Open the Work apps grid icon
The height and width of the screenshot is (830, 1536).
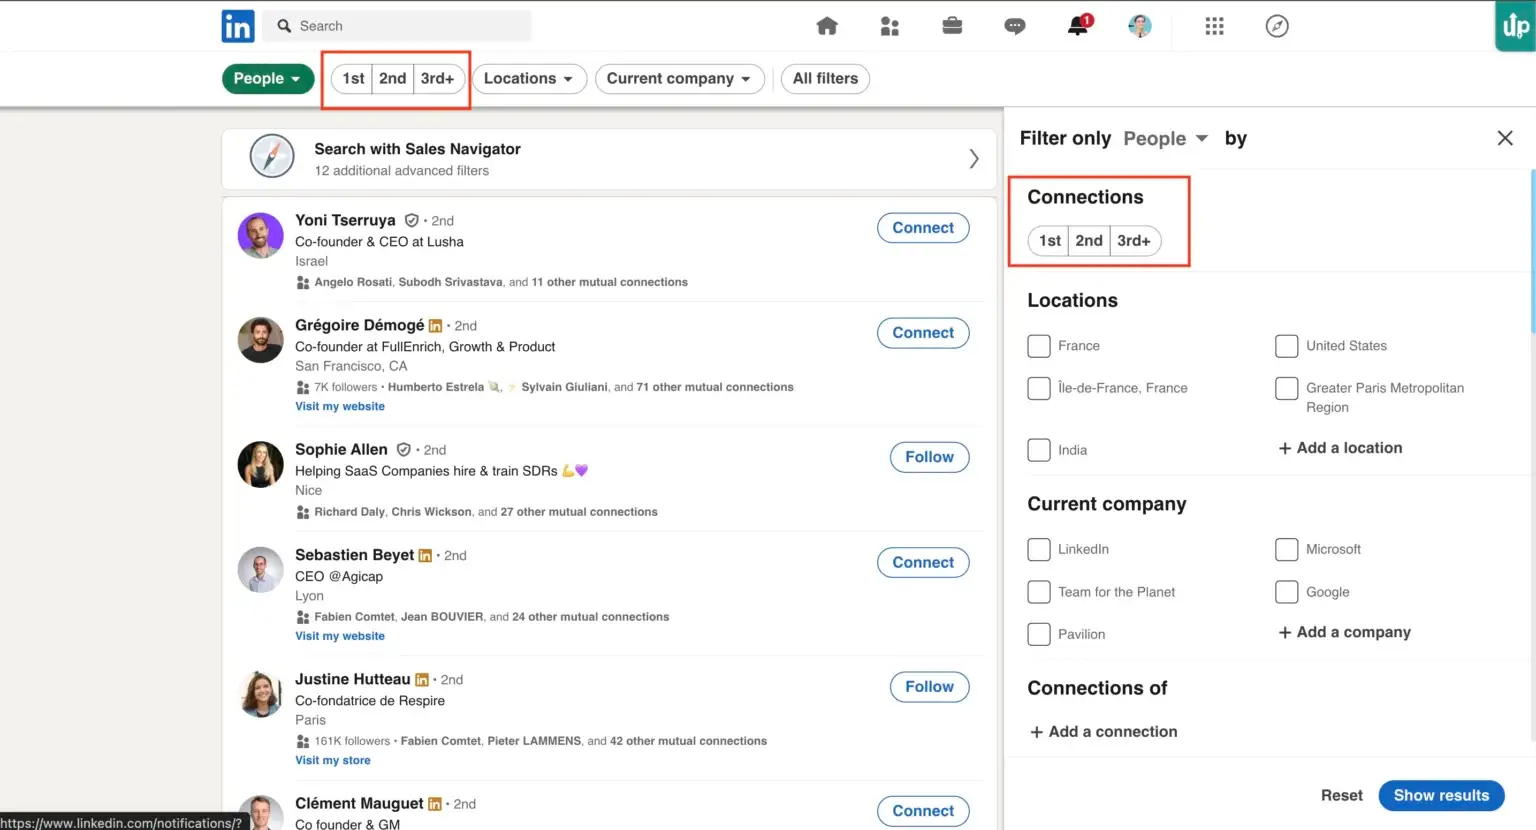click(1214, 26)
